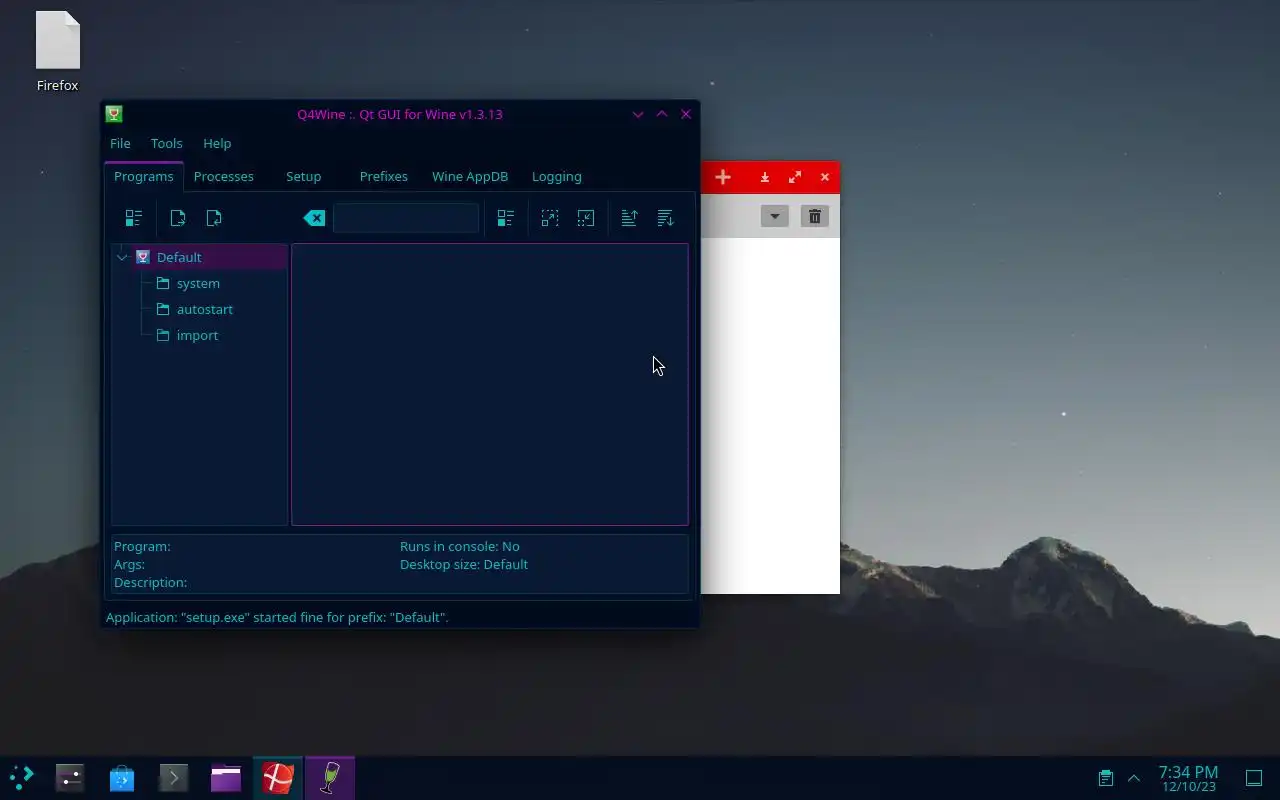Open the clipboard tray icon
Image resolution: width=1280 pixels, height=800 pixels.
tap(1105, 777)
